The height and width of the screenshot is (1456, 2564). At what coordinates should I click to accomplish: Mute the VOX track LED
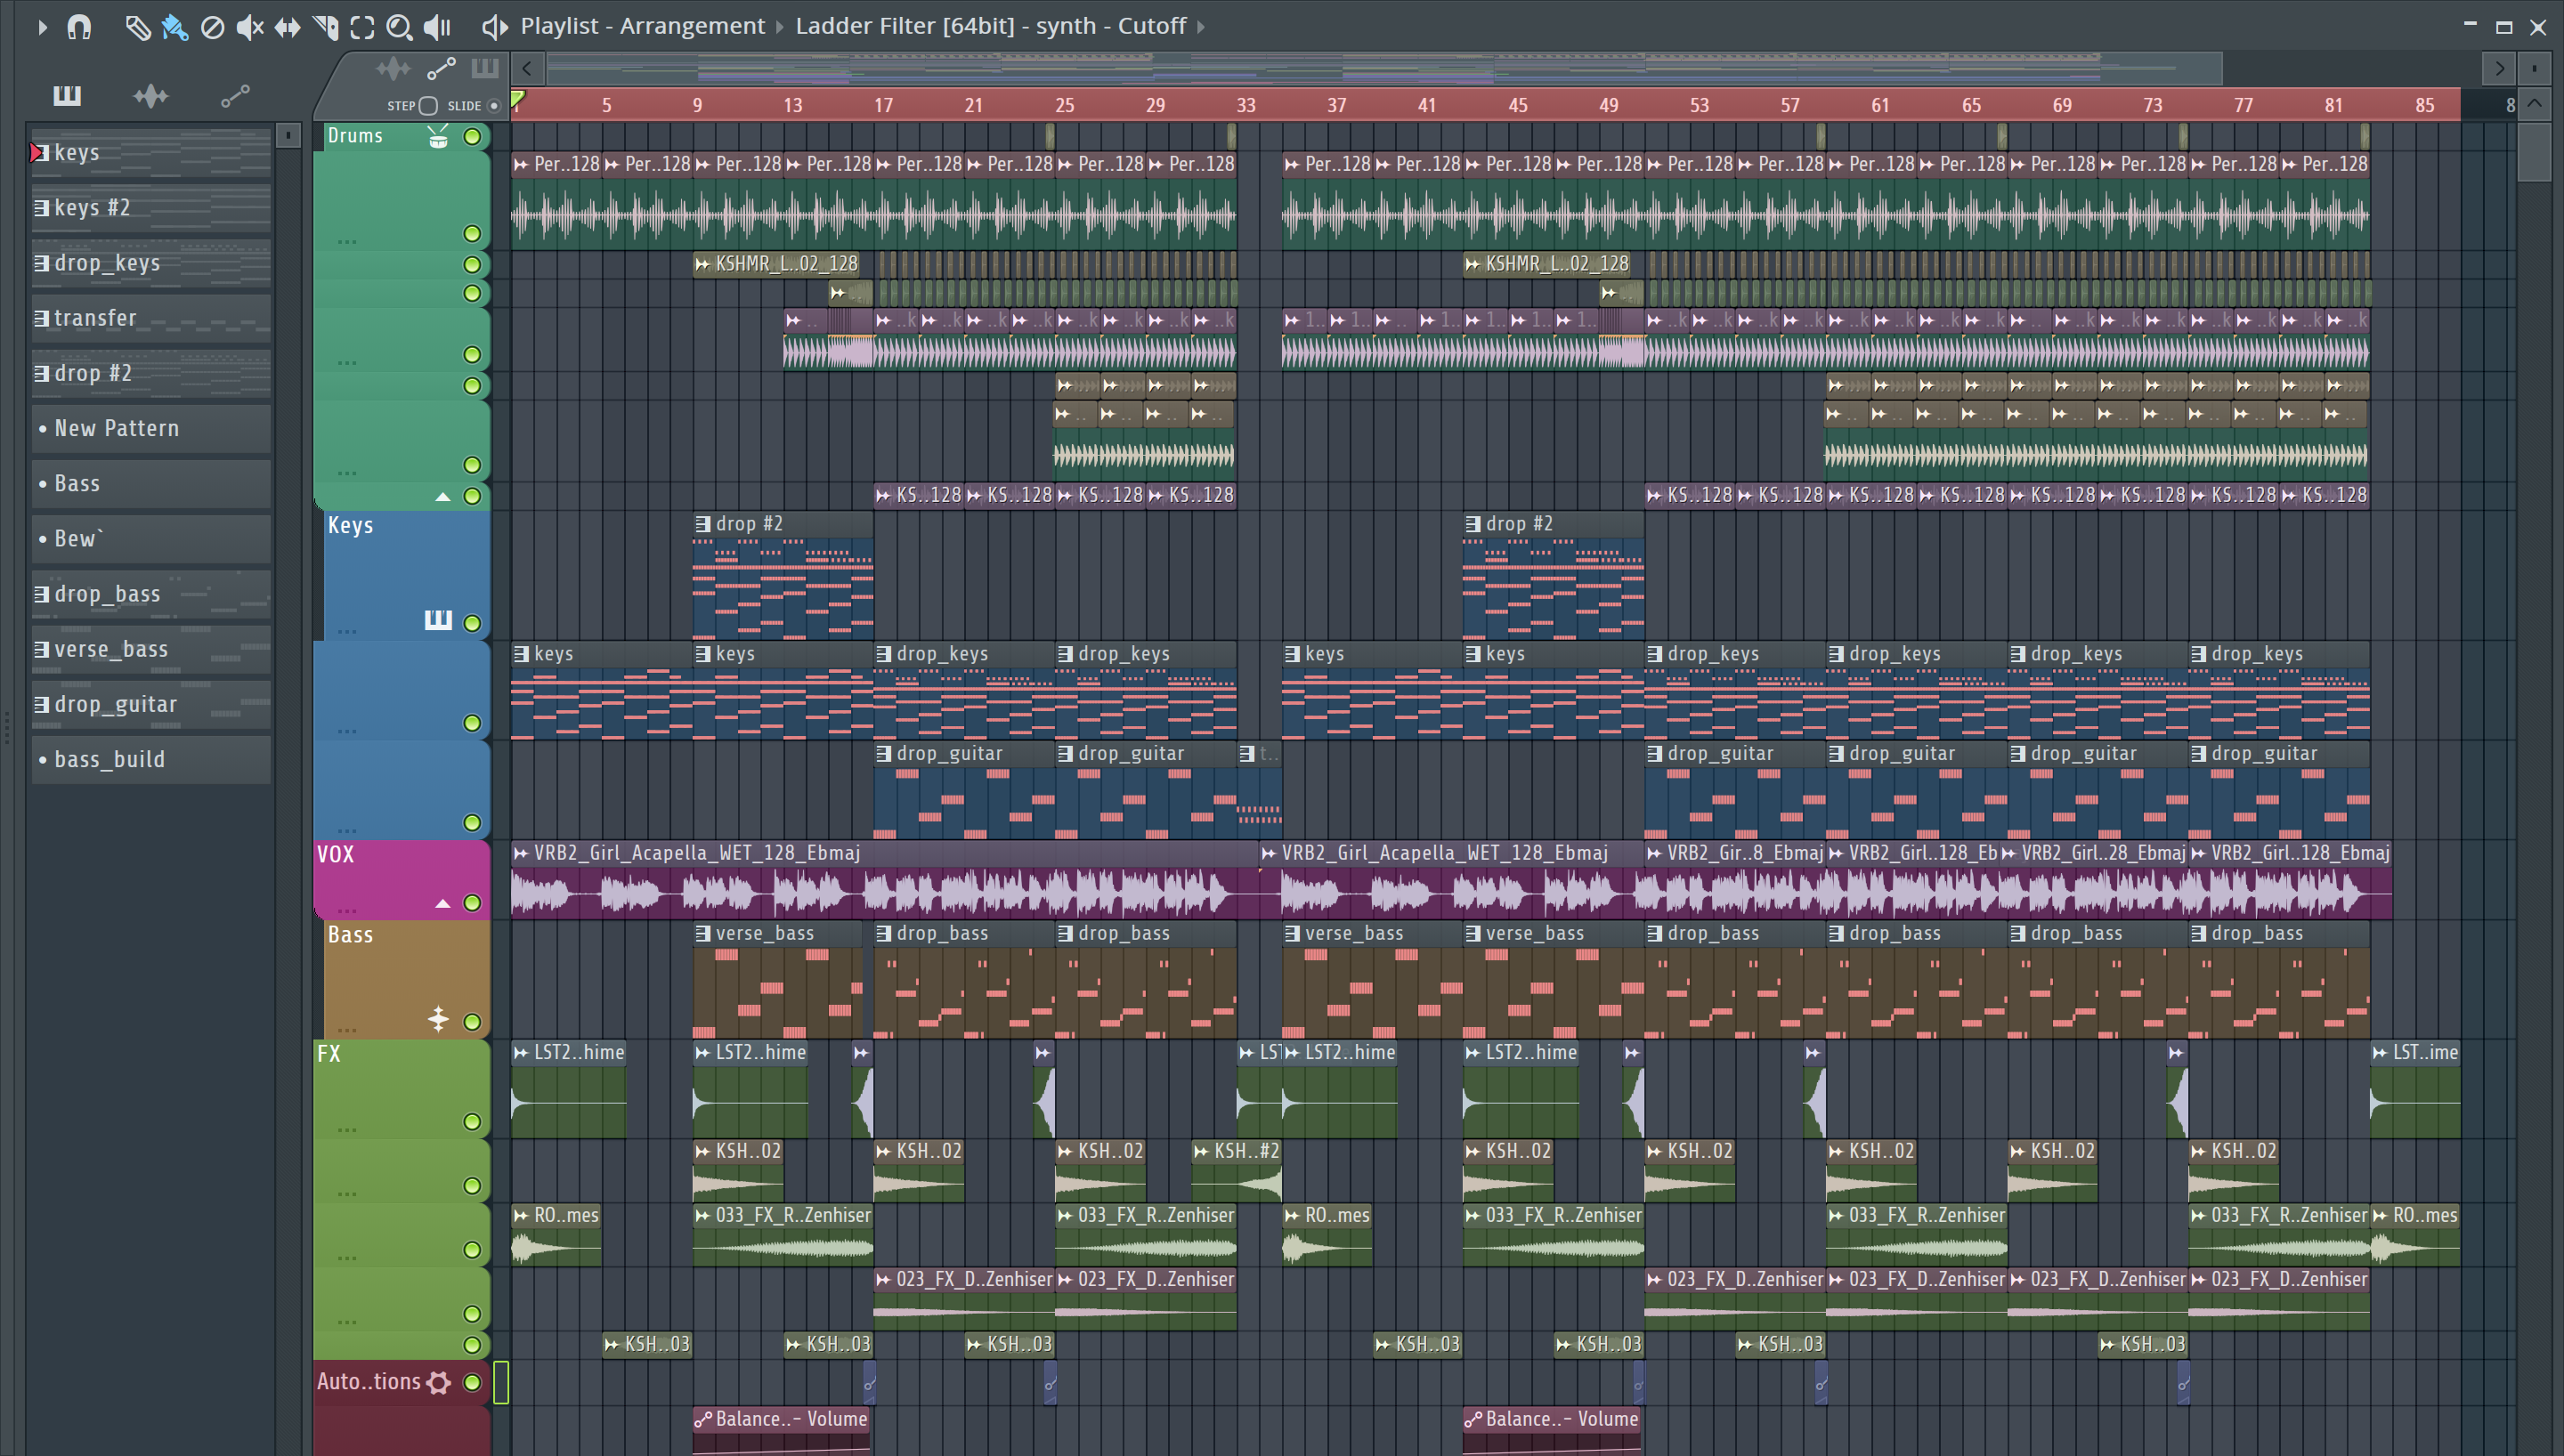(472, 903)
